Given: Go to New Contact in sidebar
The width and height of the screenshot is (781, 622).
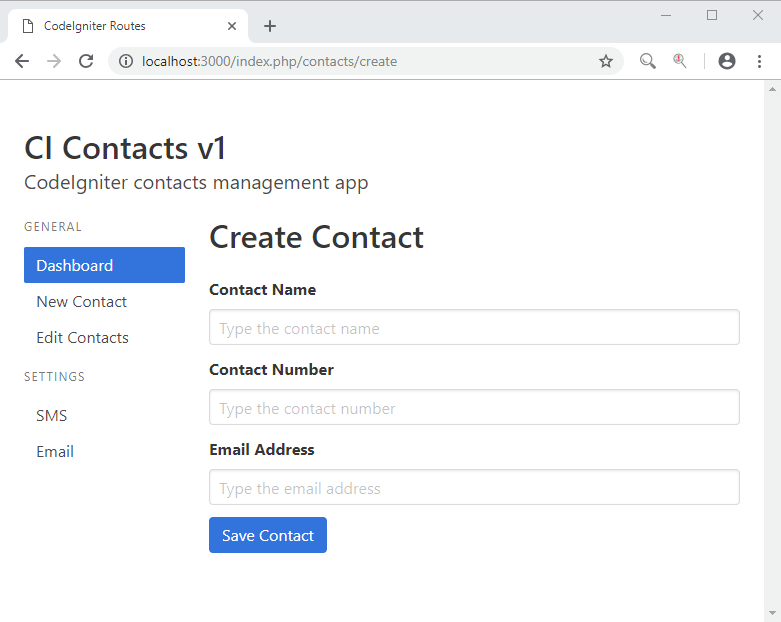Looking at the screenshot, I should pos(81,301).
